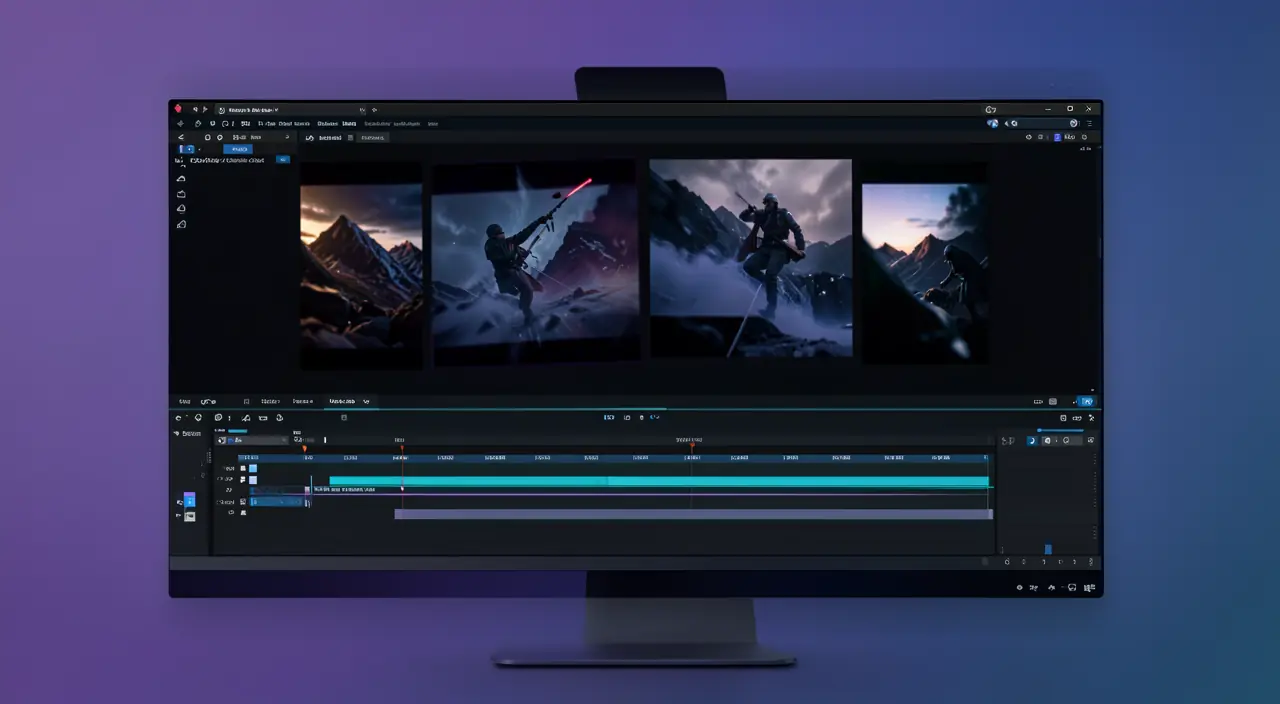Click the blue button in the left panel
Screen dimensions: 1280x704
point(240,149)
